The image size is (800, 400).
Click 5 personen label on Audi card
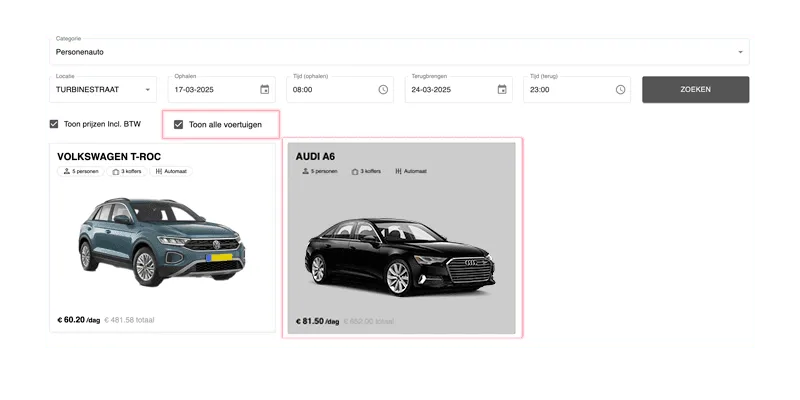tap(324, 171)
